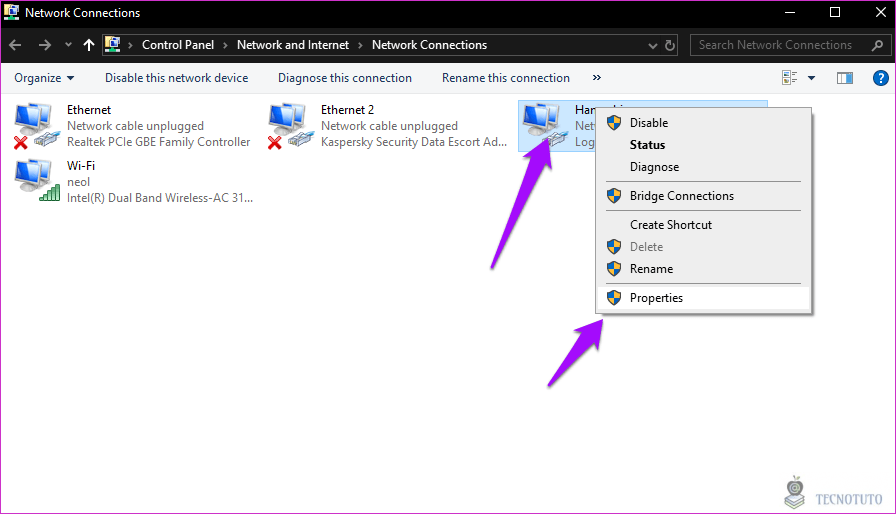Go back using the back arrow
The width and height of the screenshot is (896, 514).
(15, 45)
